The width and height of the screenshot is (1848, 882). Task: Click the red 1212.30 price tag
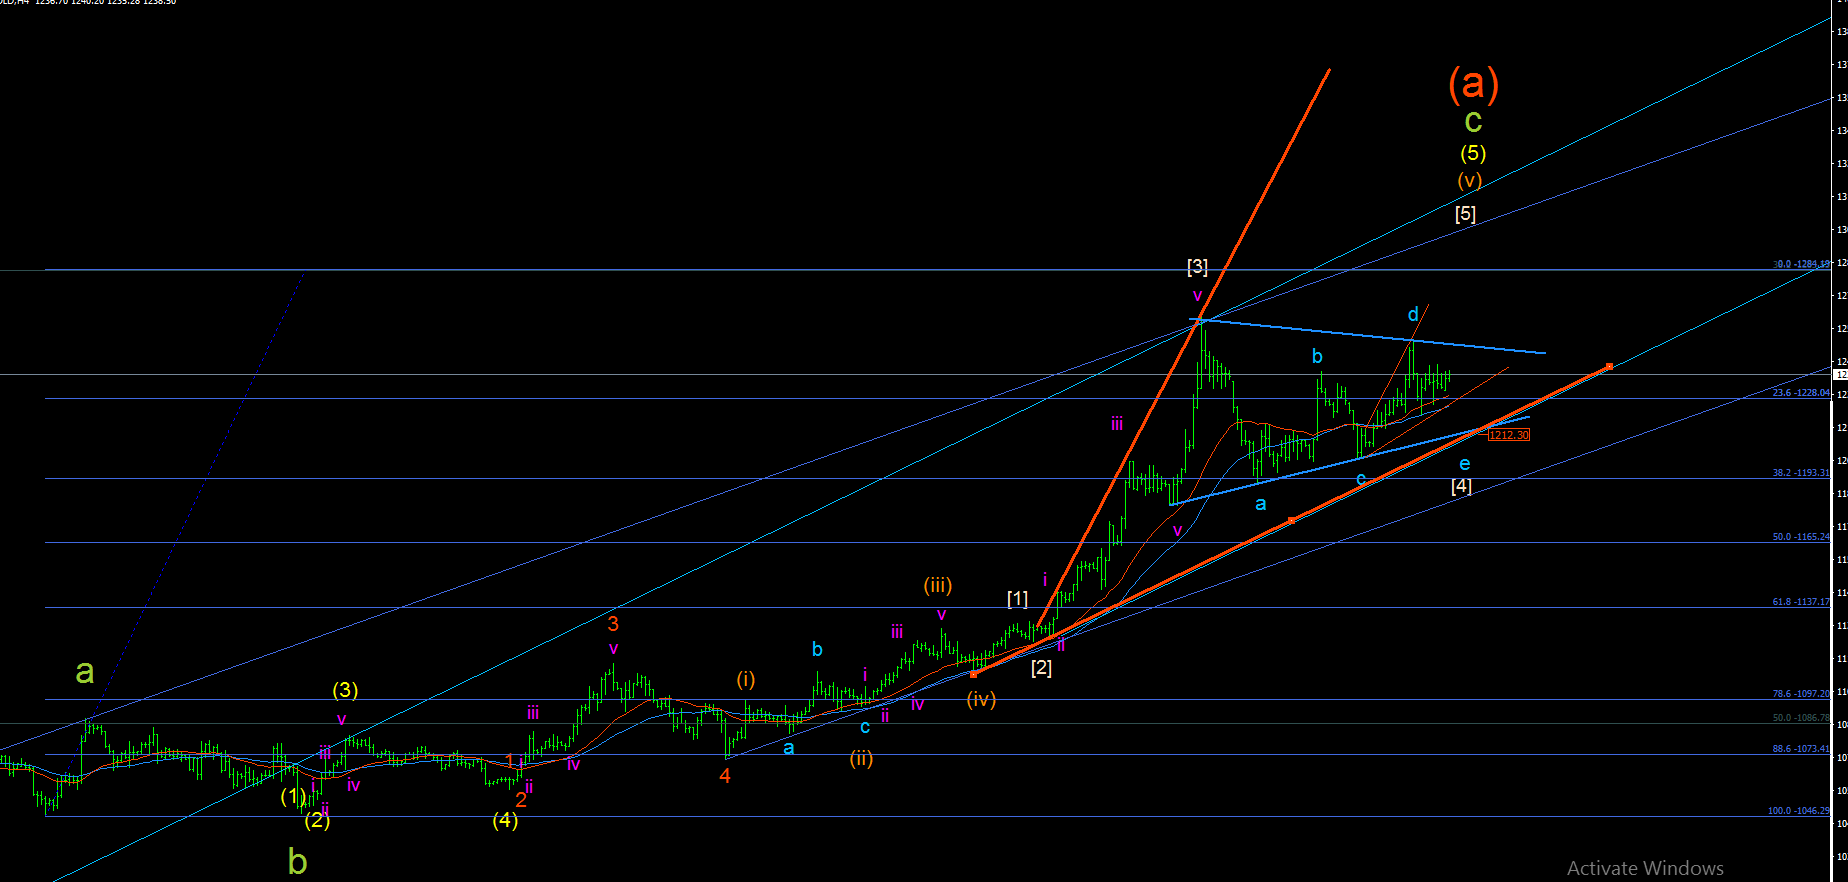pos(1509,435)
